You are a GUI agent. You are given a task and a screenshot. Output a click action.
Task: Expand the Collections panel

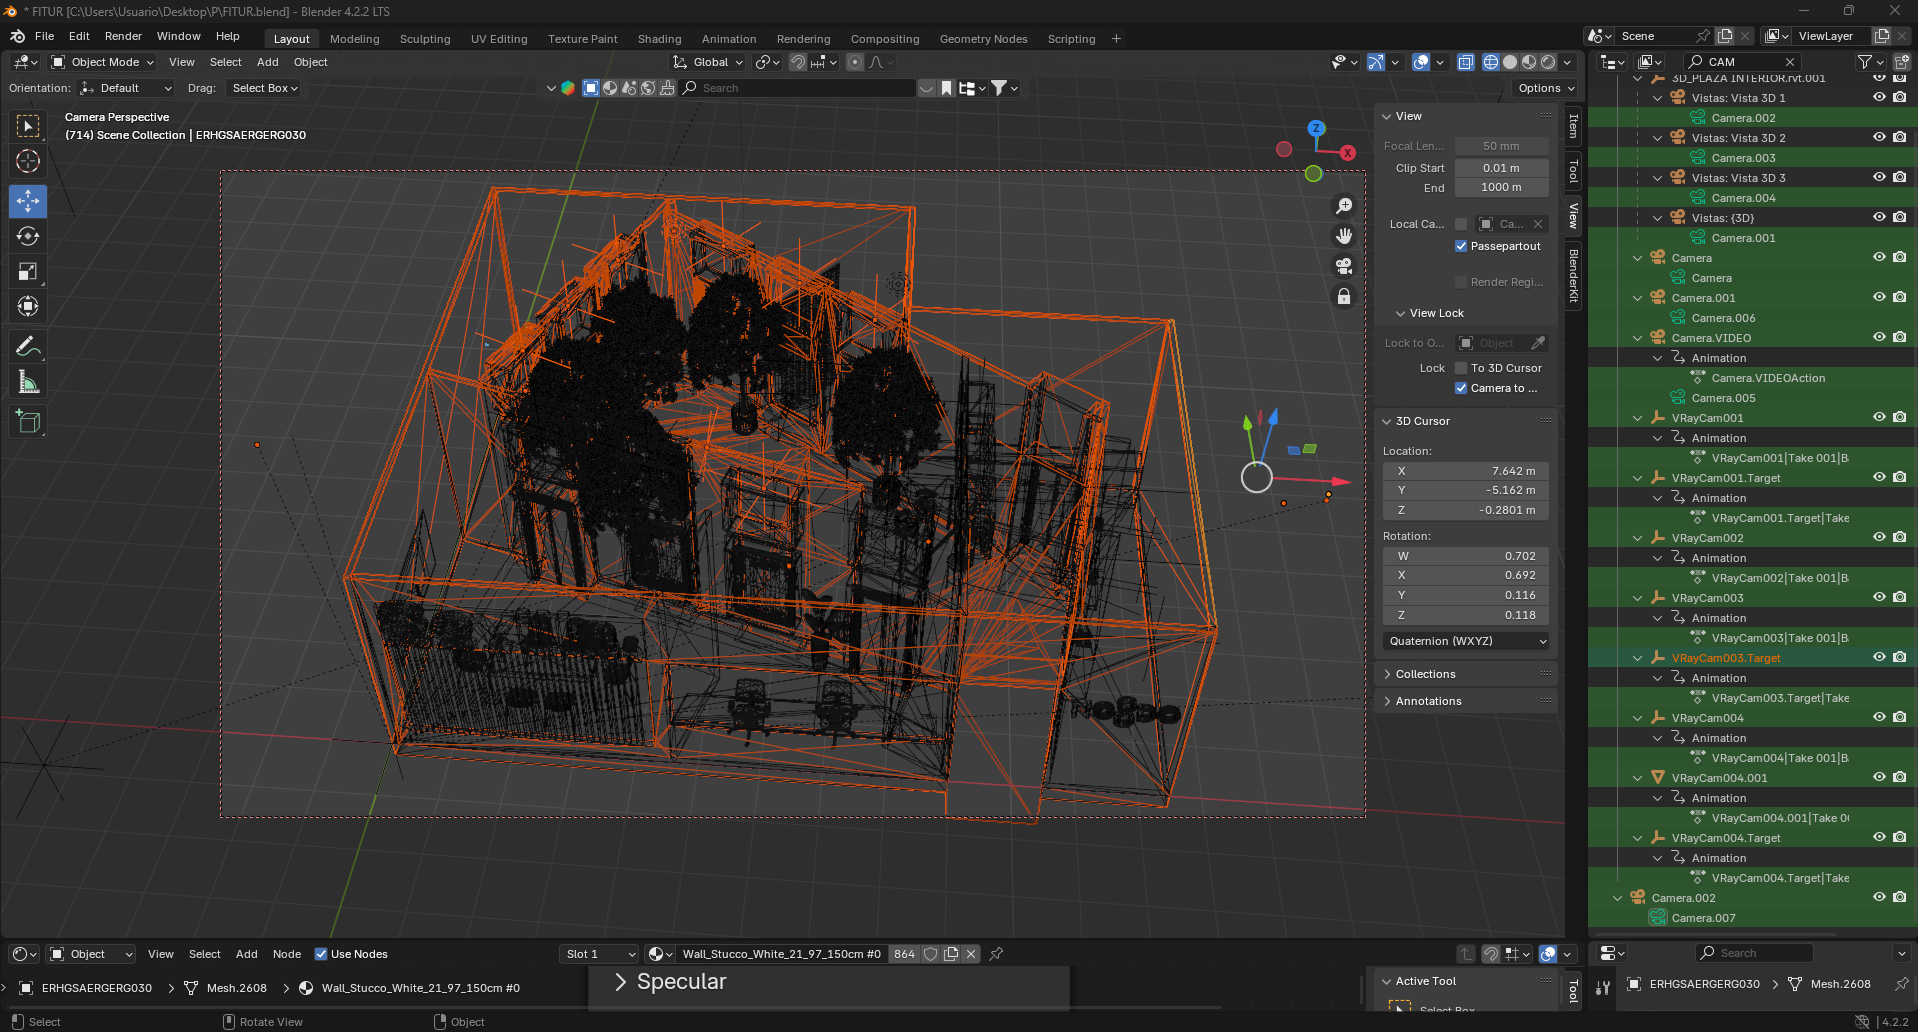click(x=1425, y=674)
